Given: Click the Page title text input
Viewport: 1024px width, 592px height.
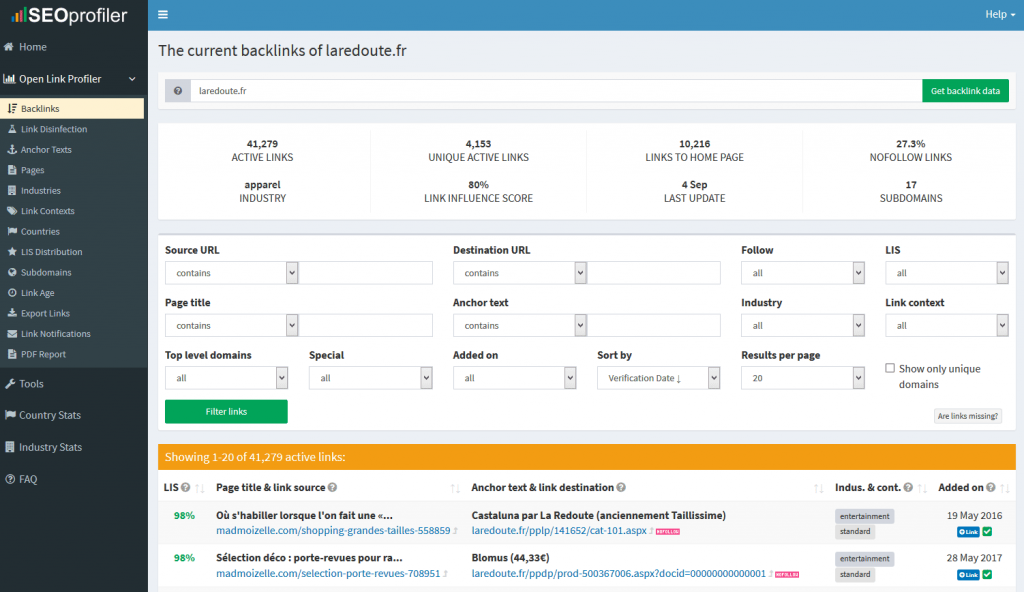Looking at the screenshot, I should tap(365, 325).
